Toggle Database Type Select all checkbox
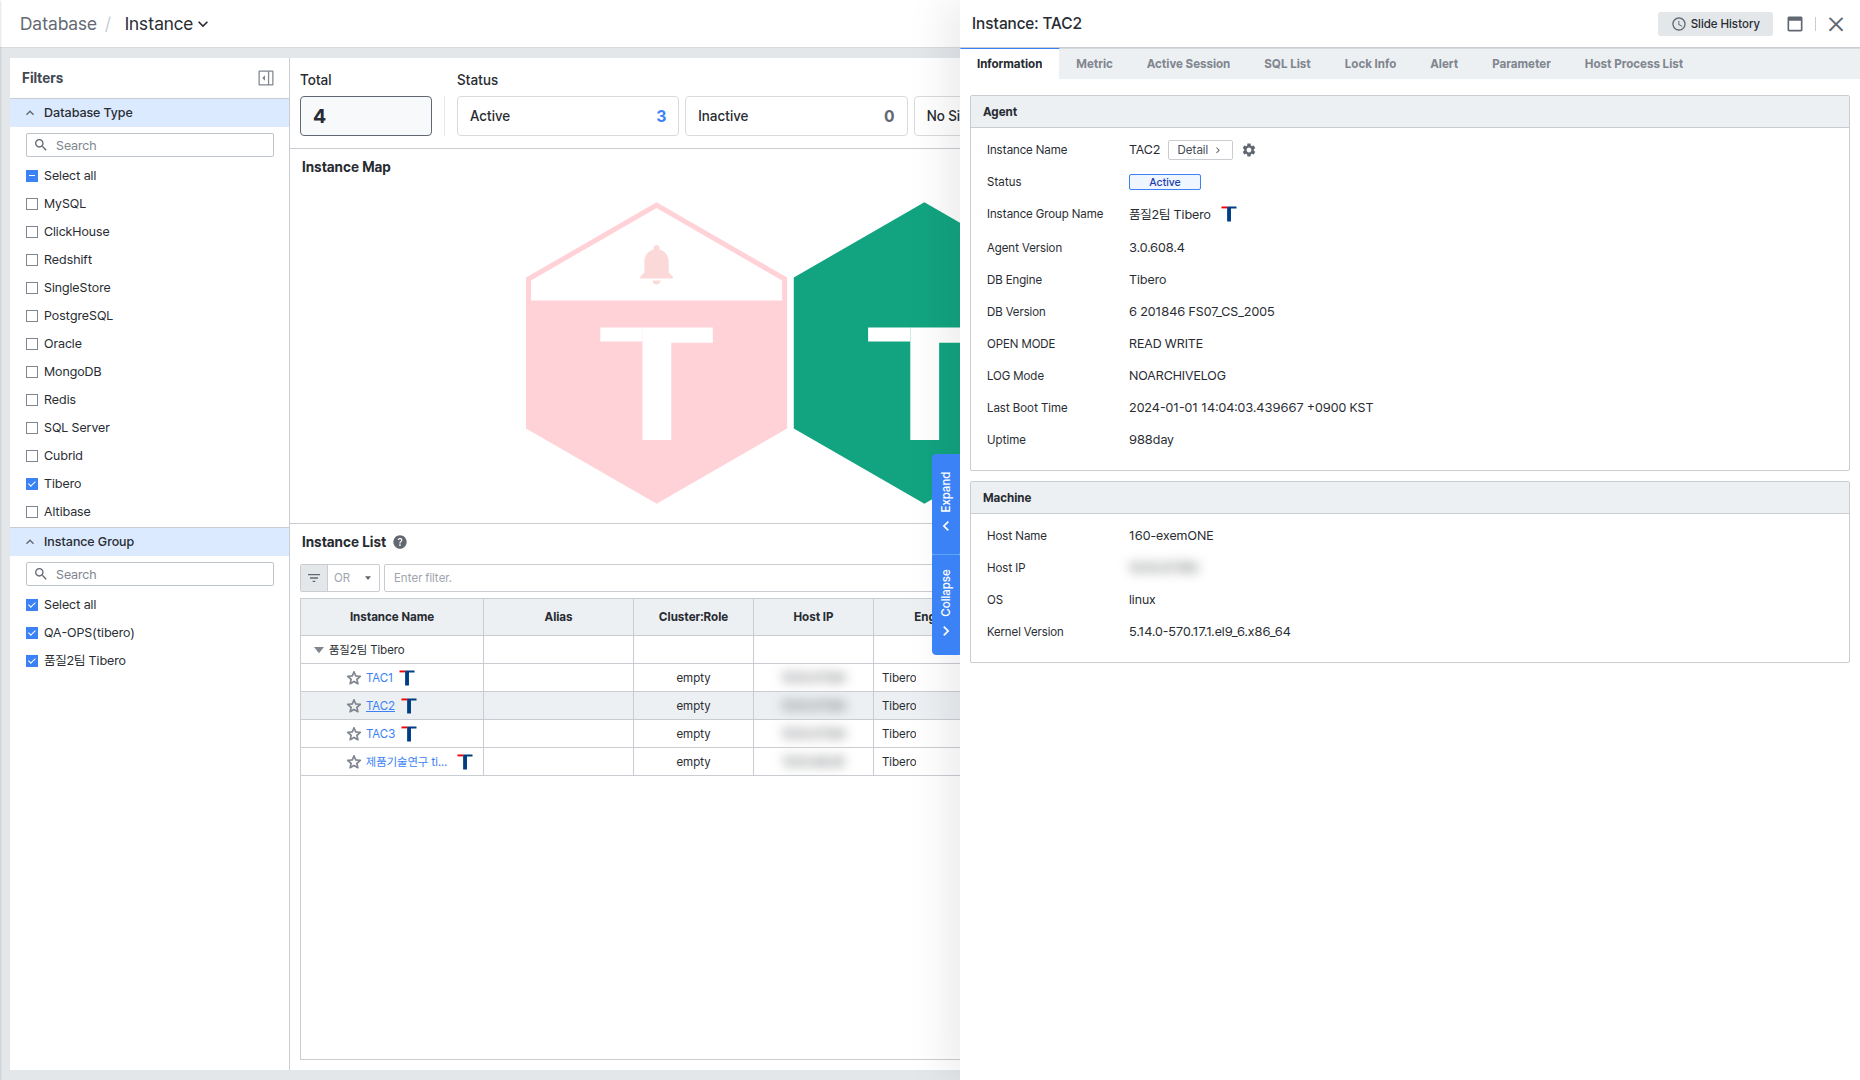This screenshot has width=1860, height=1080. 32,176
